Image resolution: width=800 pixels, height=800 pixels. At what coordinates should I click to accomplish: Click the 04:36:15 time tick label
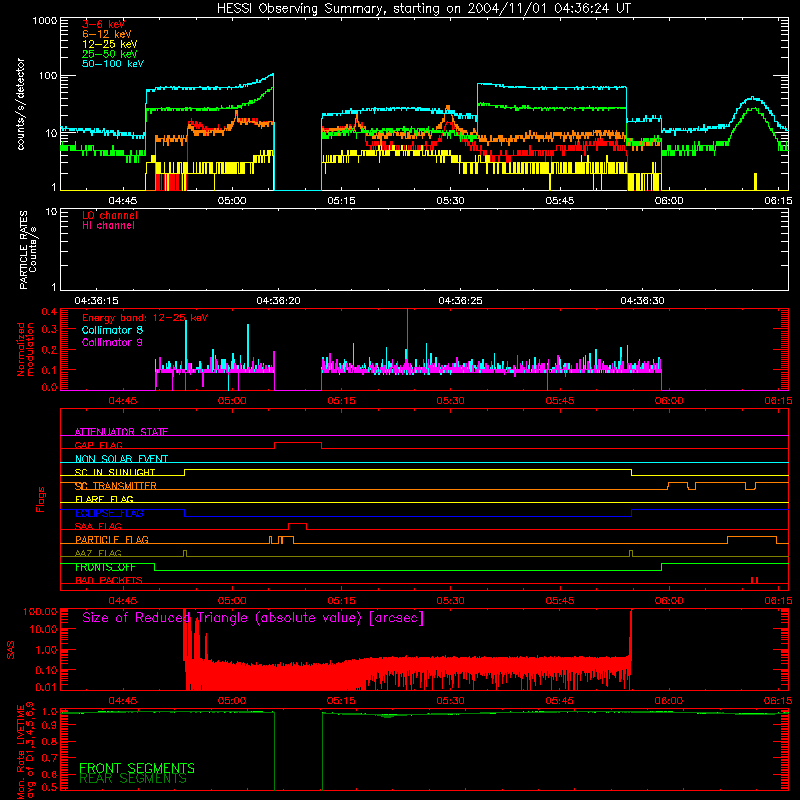pyautogui.click(x=96, y=301)
